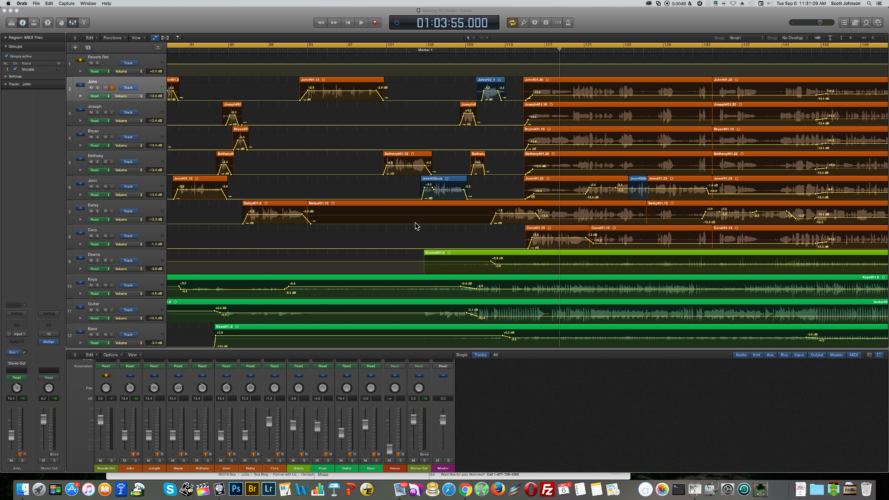Open Photoshop from the Dock

(236, 489)
